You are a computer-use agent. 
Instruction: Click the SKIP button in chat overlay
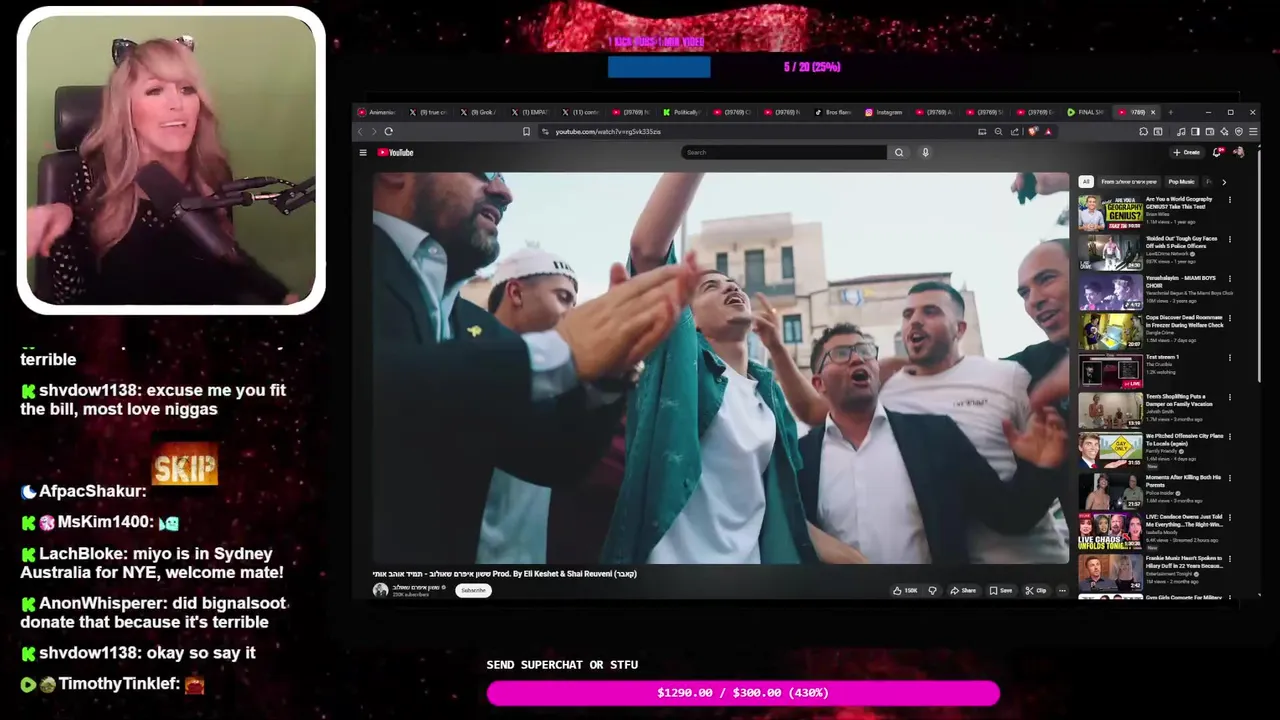pyautogui.click(x=185, y=467)
